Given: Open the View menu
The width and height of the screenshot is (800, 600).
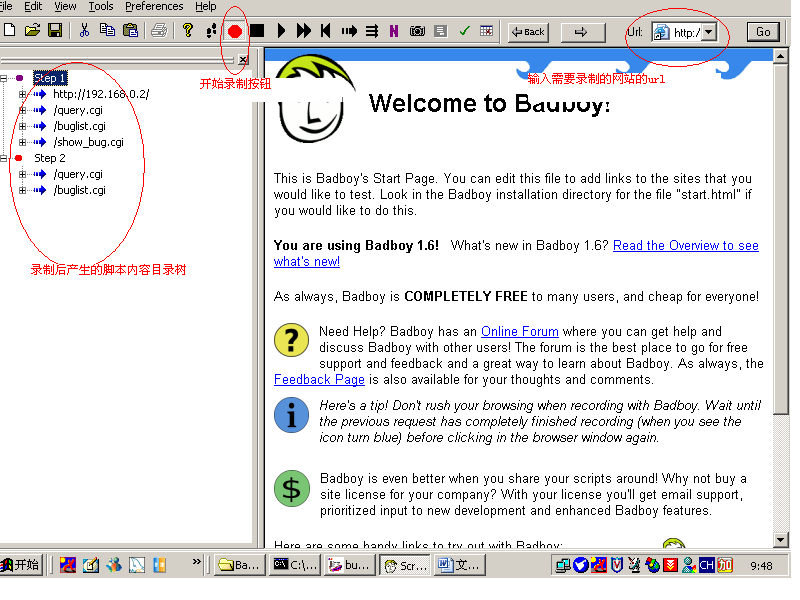Looking at the screenshot, I should click(x=65, y=7).
